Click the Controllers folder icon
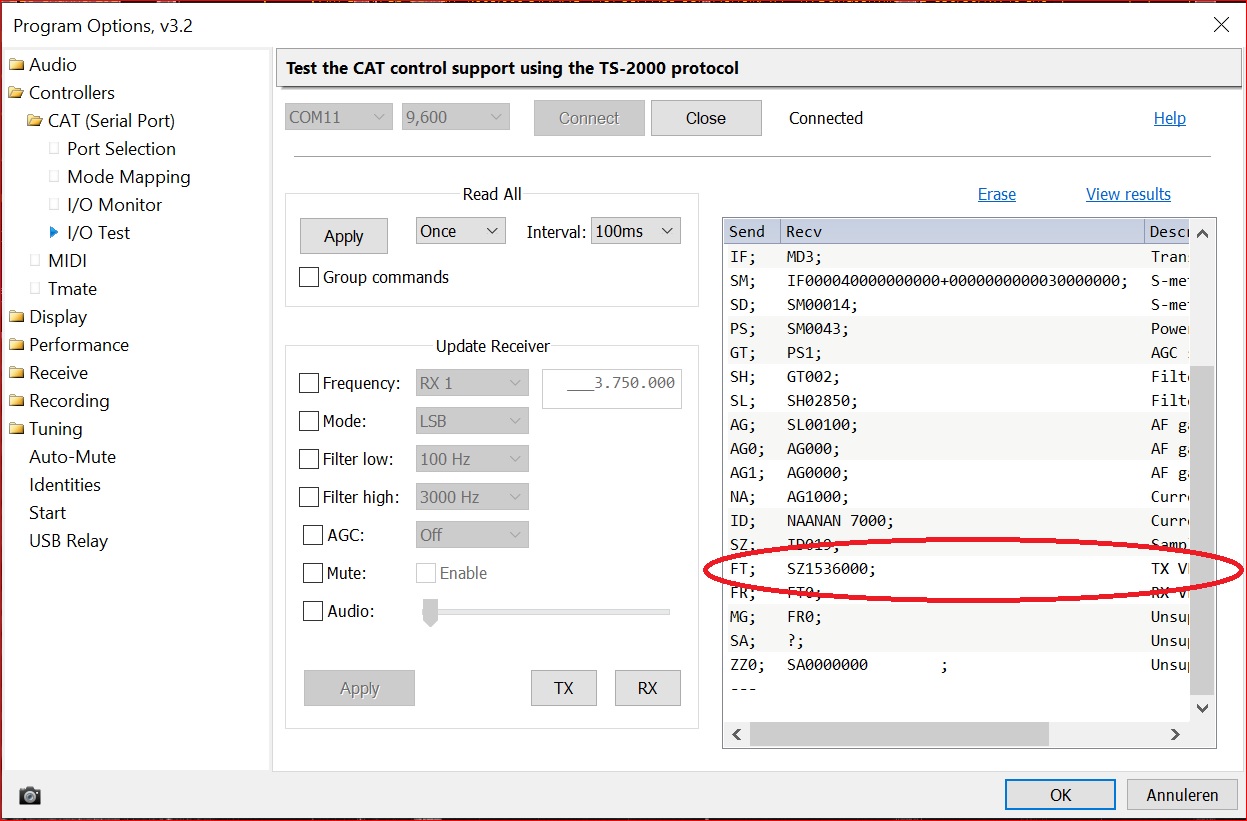The width and height of the screenshot is (1247, 821). (16, 93)
